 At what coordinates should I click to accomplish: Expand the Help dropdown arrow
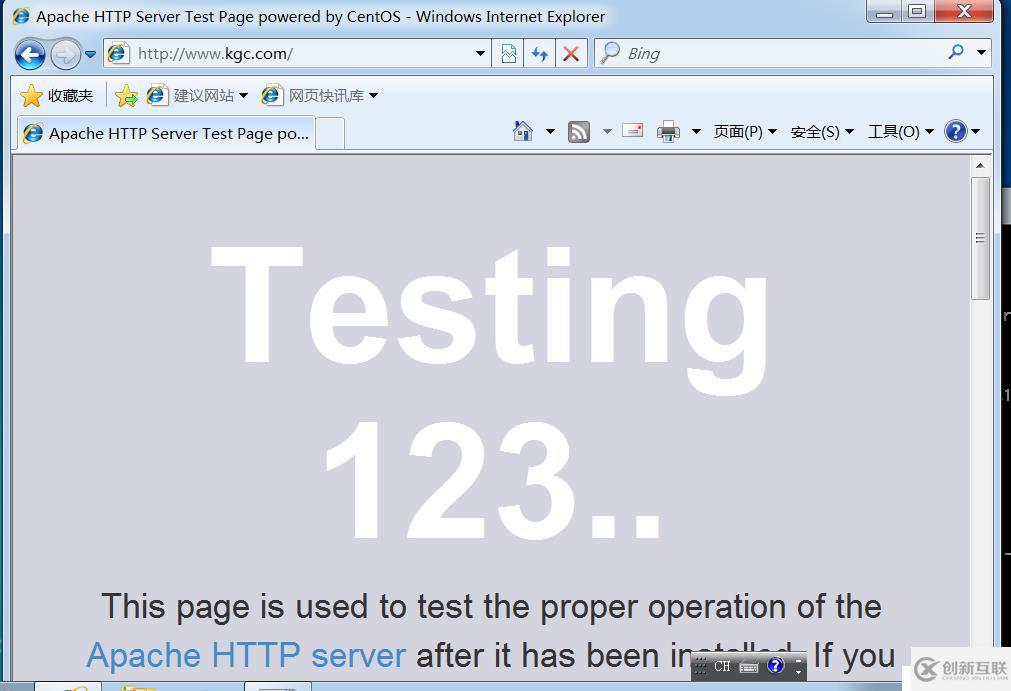coord(976,131)
